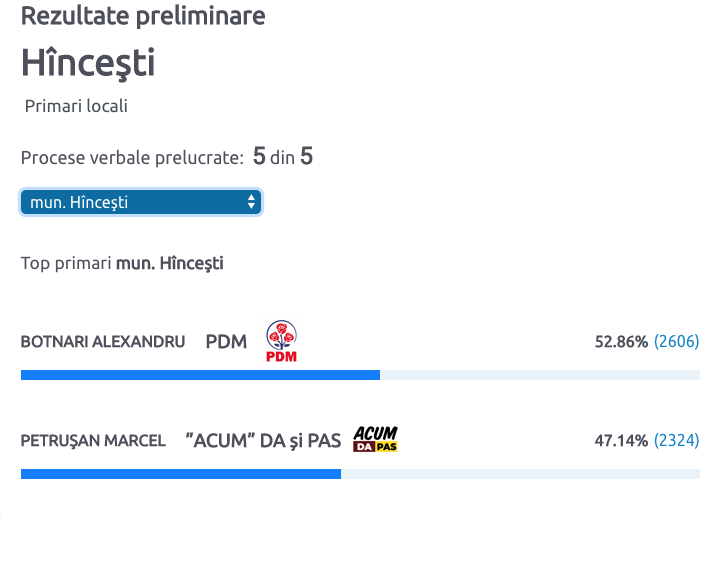Click the Primari locali subtitle
This screenshot has width=717, height=564.
coord(76,106)
